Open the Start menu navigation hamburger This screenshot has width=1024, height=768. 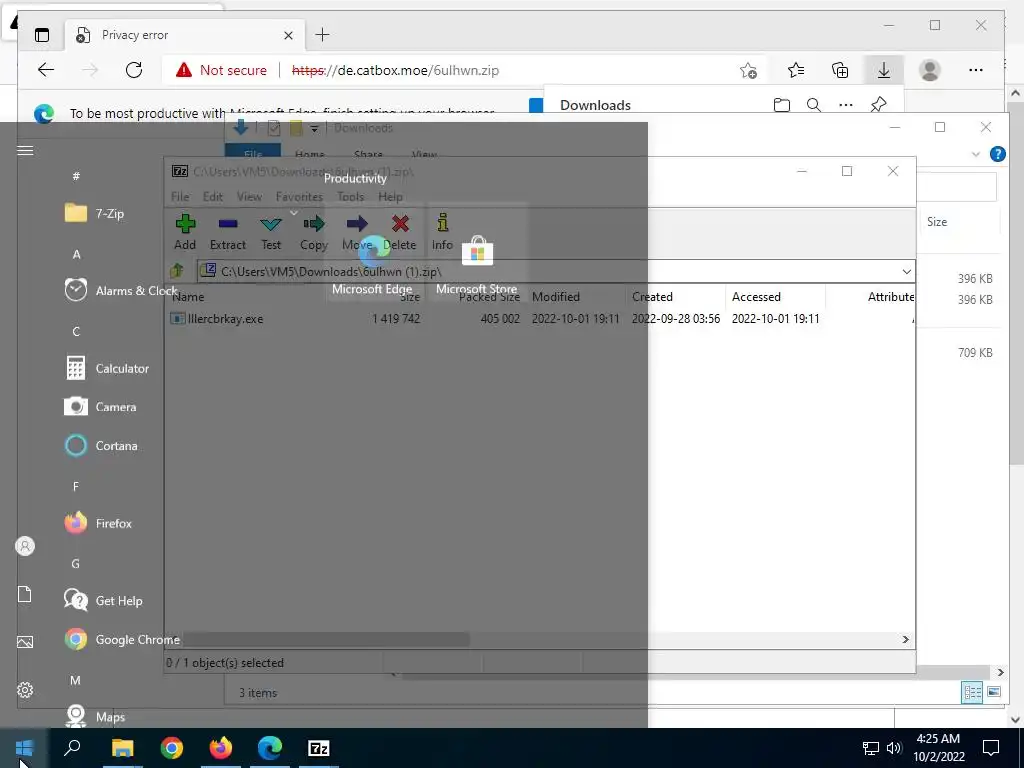(25, 151)
